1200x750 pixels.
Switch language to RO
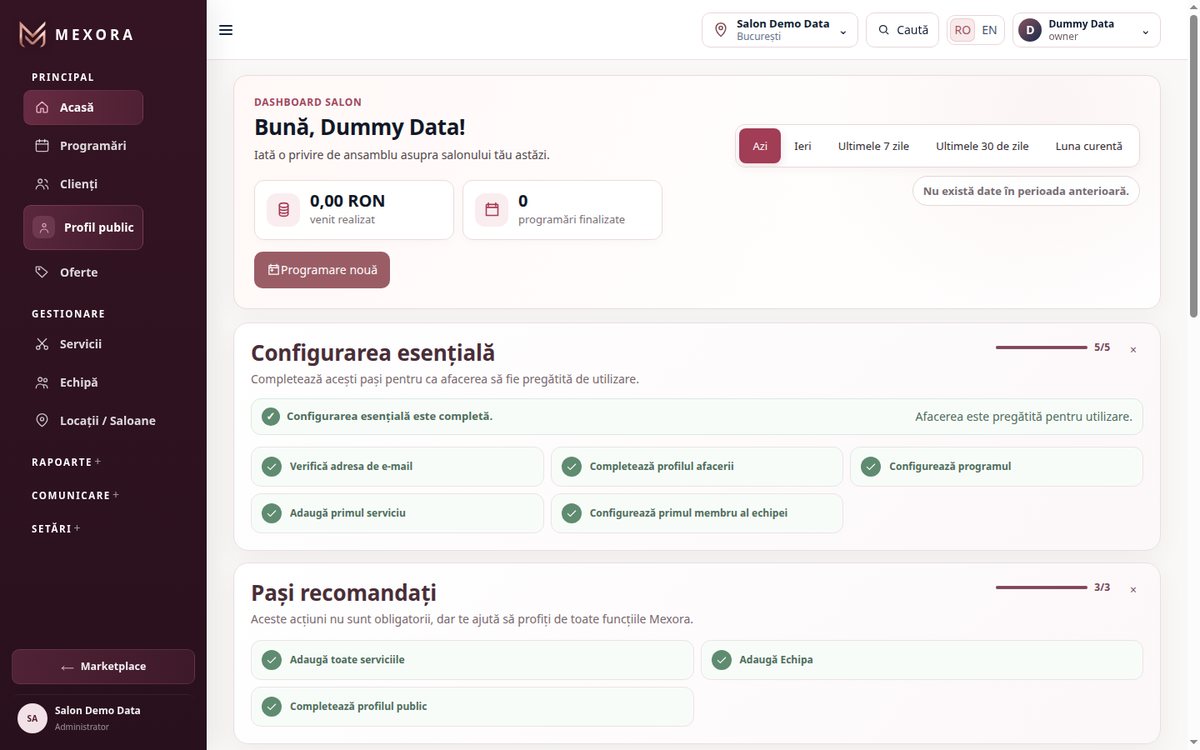click(x=962, y=30)
